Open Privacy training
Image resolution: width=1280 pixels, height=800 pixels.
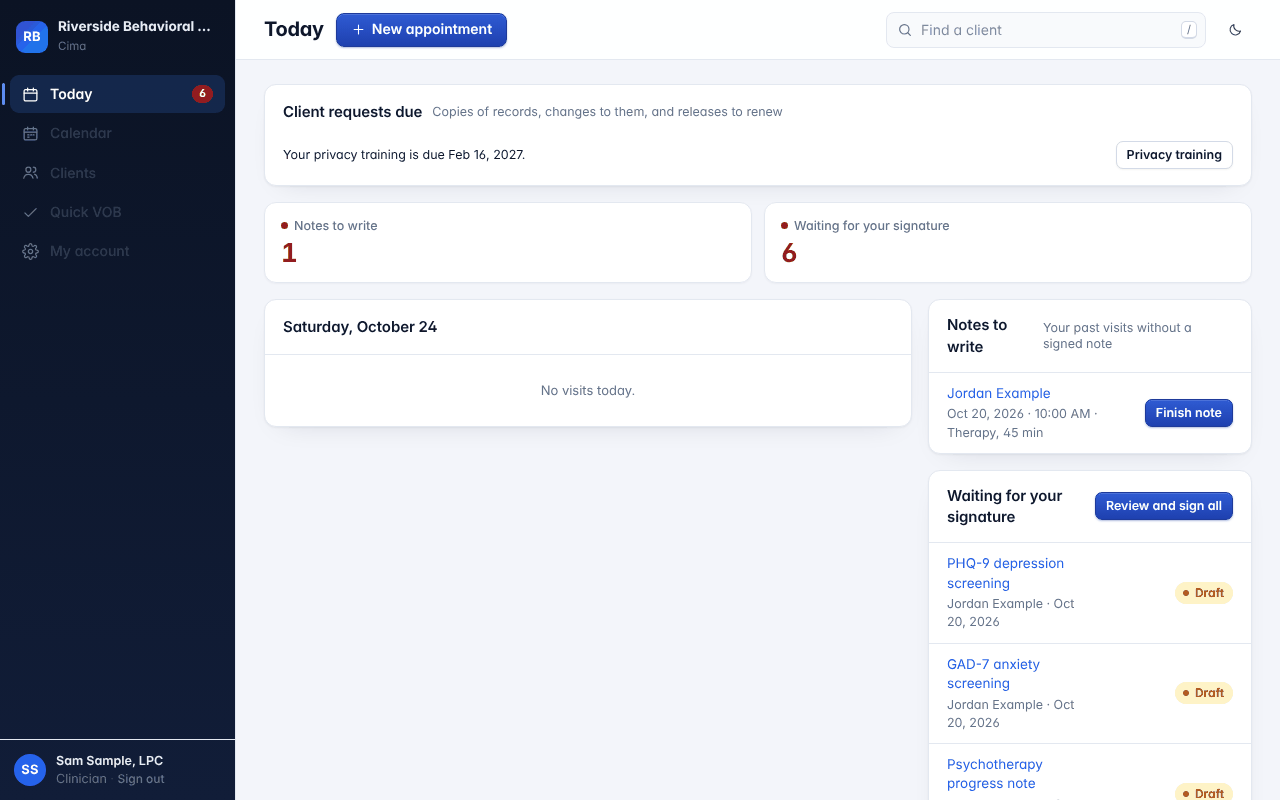1174,155
